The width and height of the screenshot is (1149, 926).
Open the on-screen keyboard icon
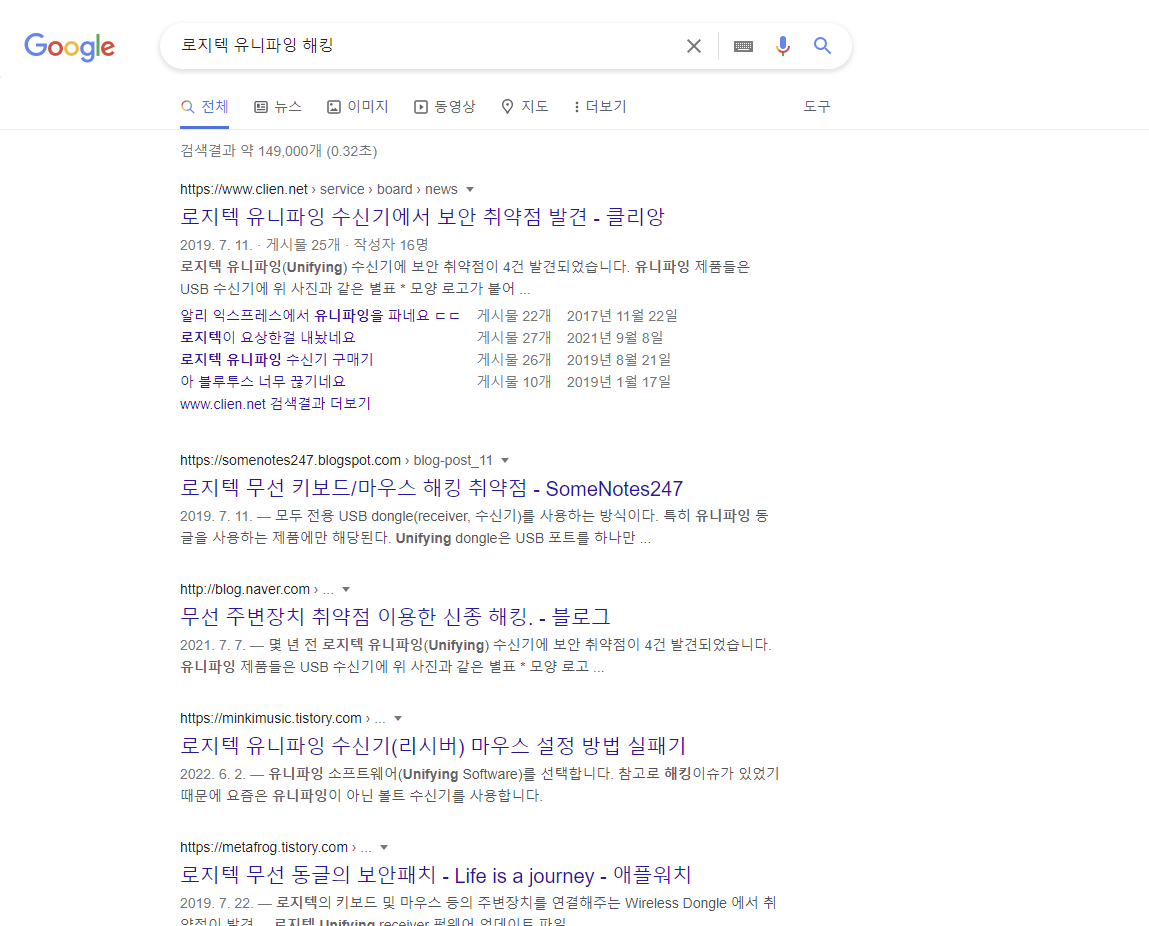pyautogui.click(x=743, y=46)
